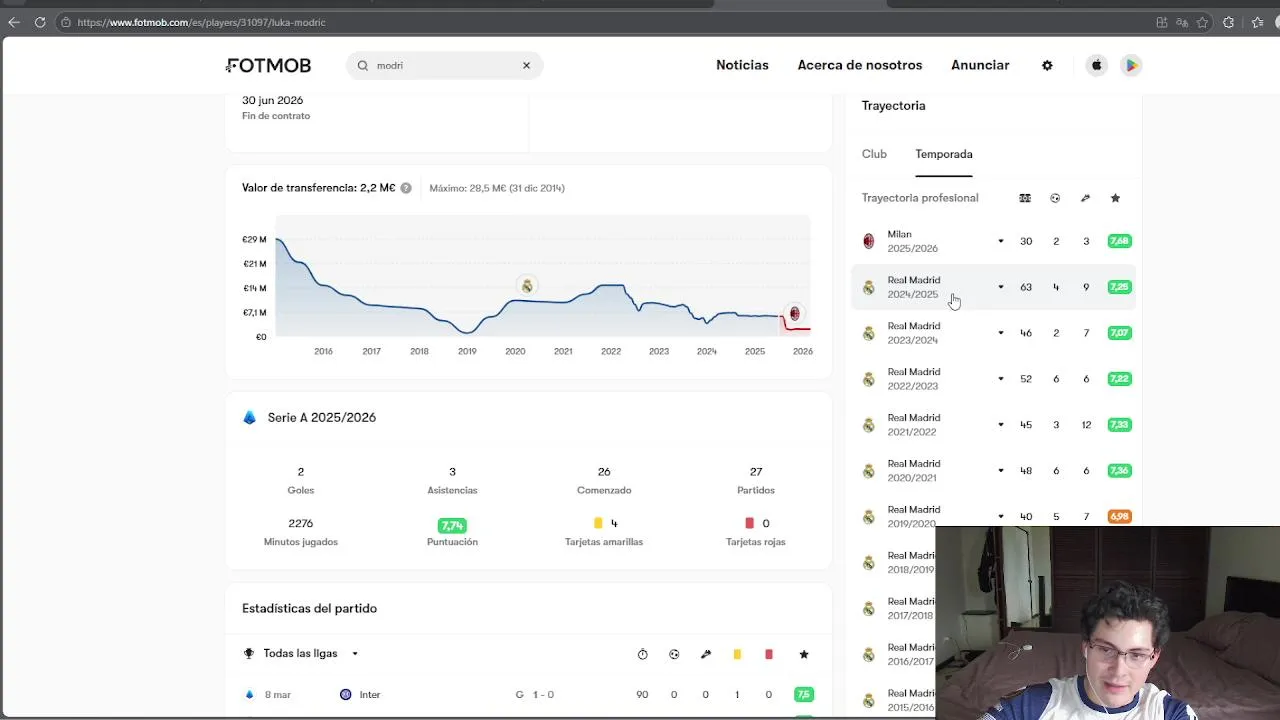The height and width of the screenshot is (720, 1280).
Task: Click Real Madrid crest for 2022/2023
Action: [868, 379]
